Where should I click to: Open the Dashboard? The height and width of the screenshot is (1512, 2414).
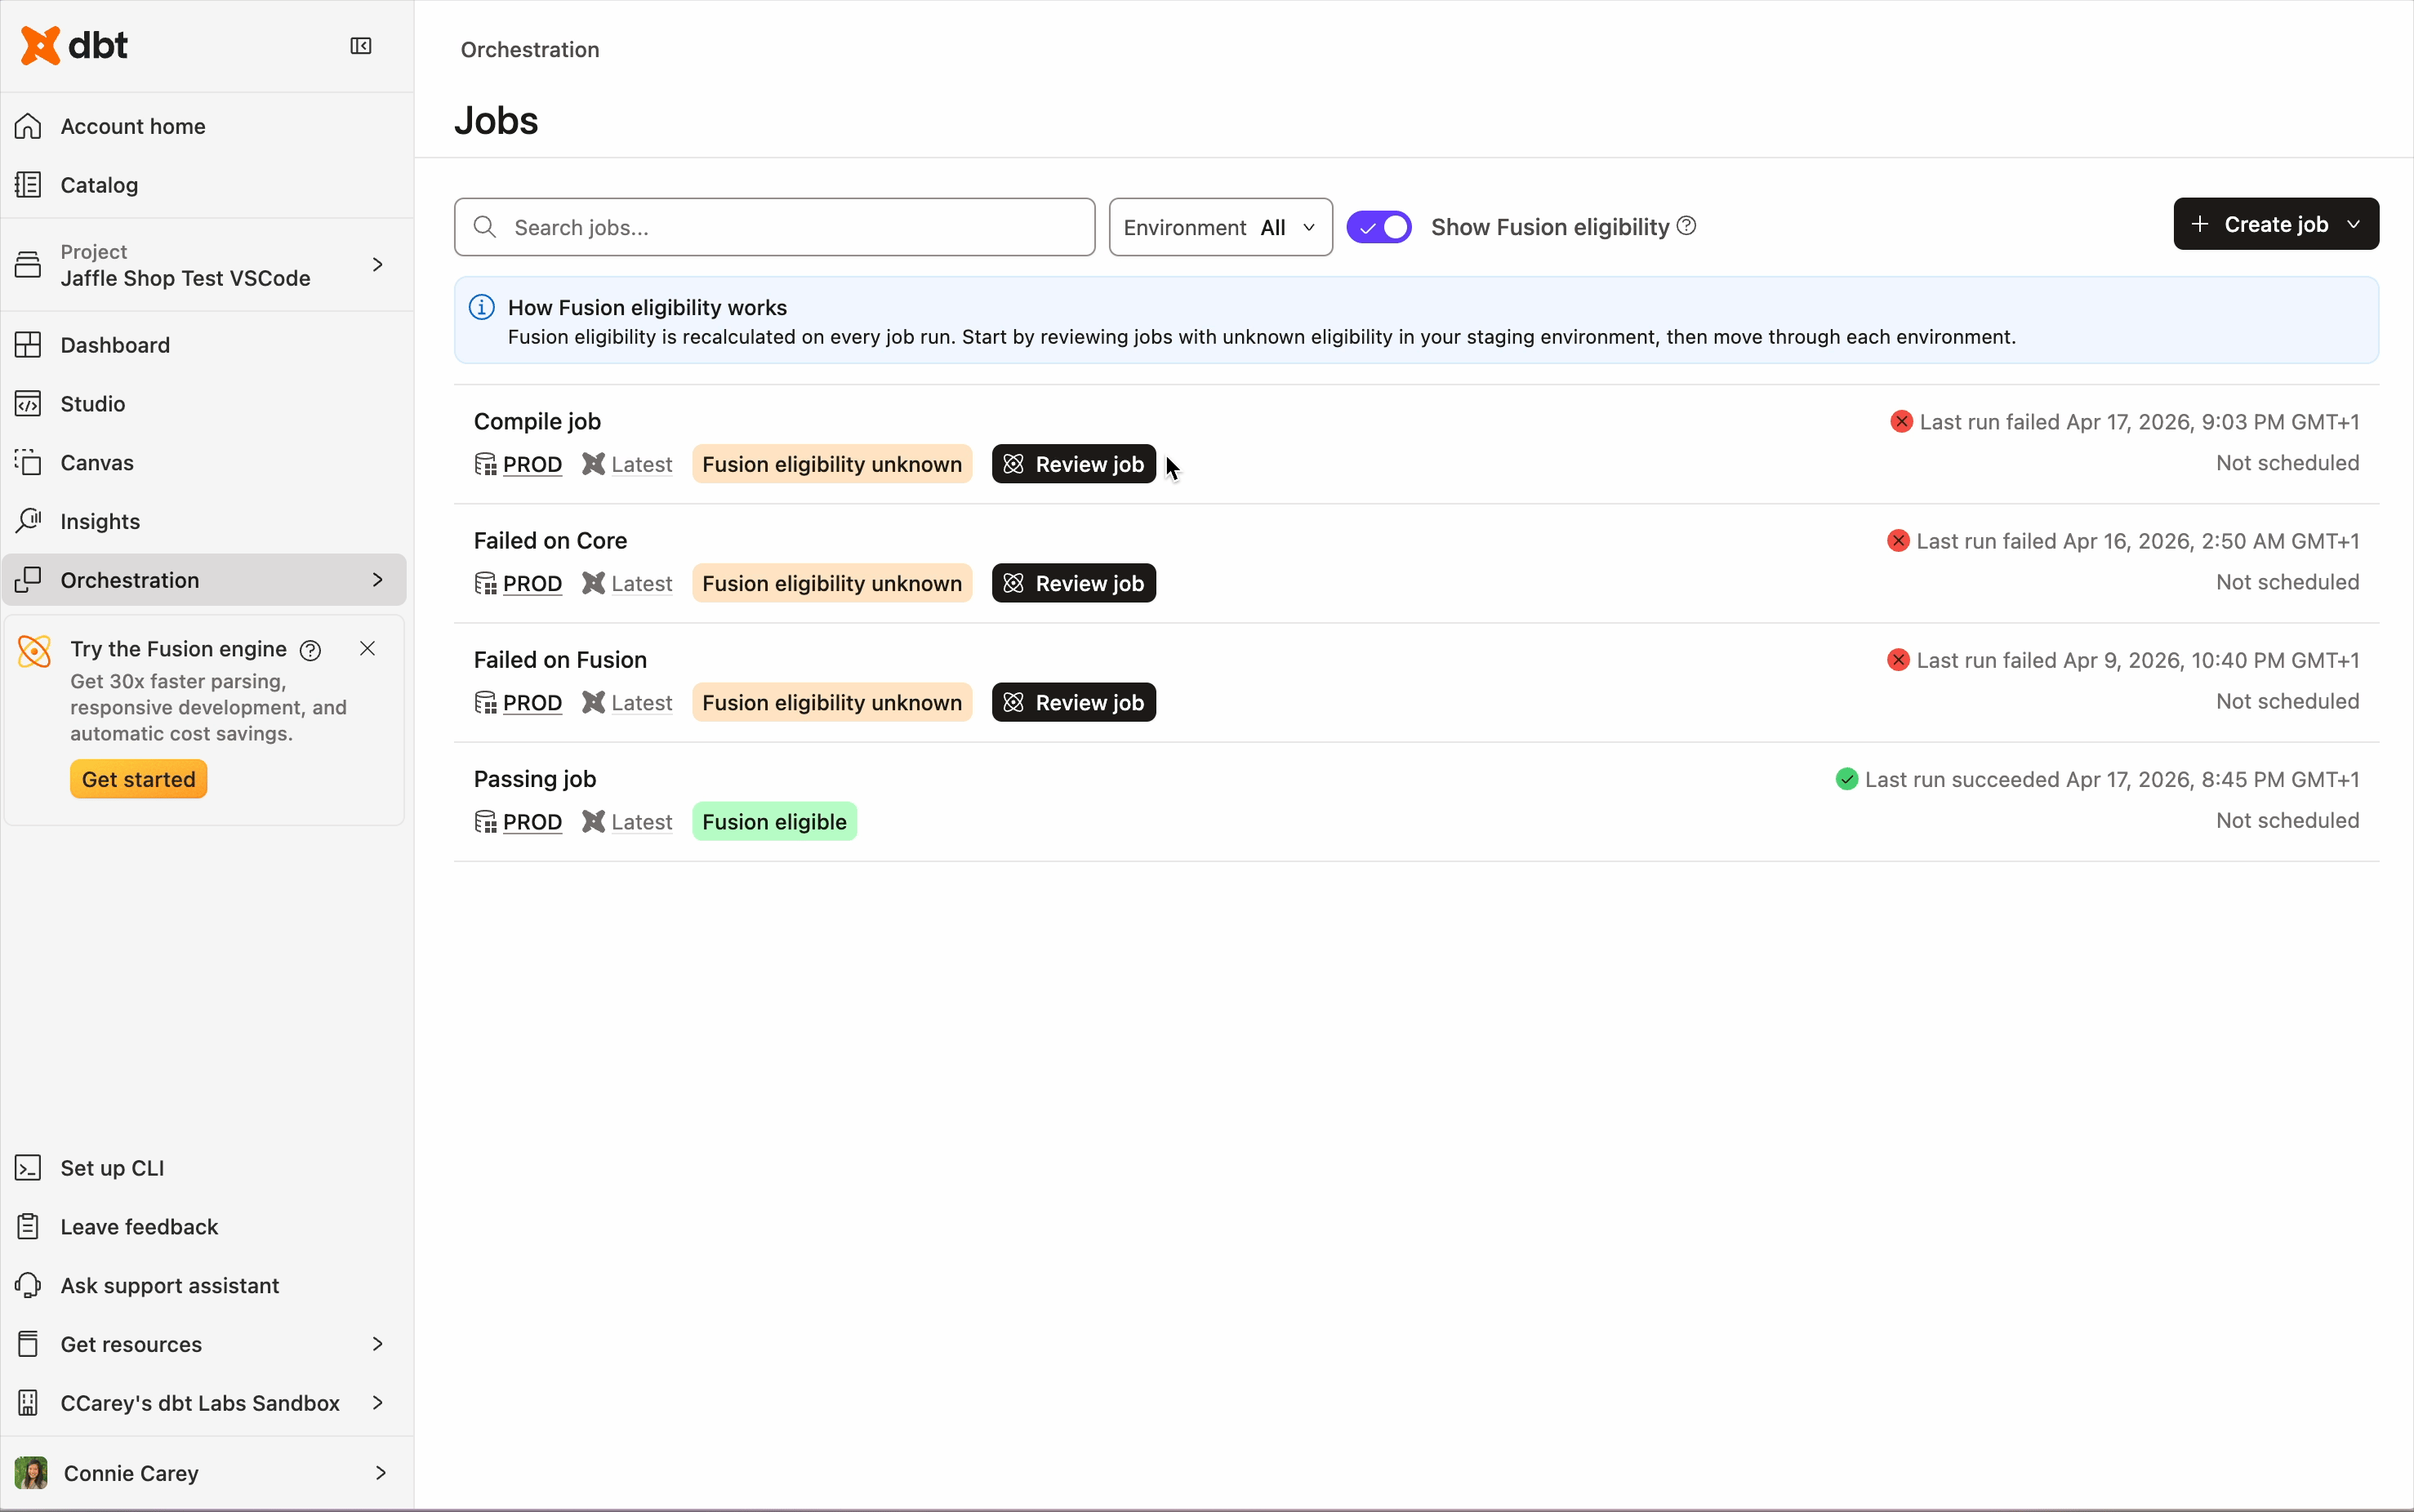point(115,344)
